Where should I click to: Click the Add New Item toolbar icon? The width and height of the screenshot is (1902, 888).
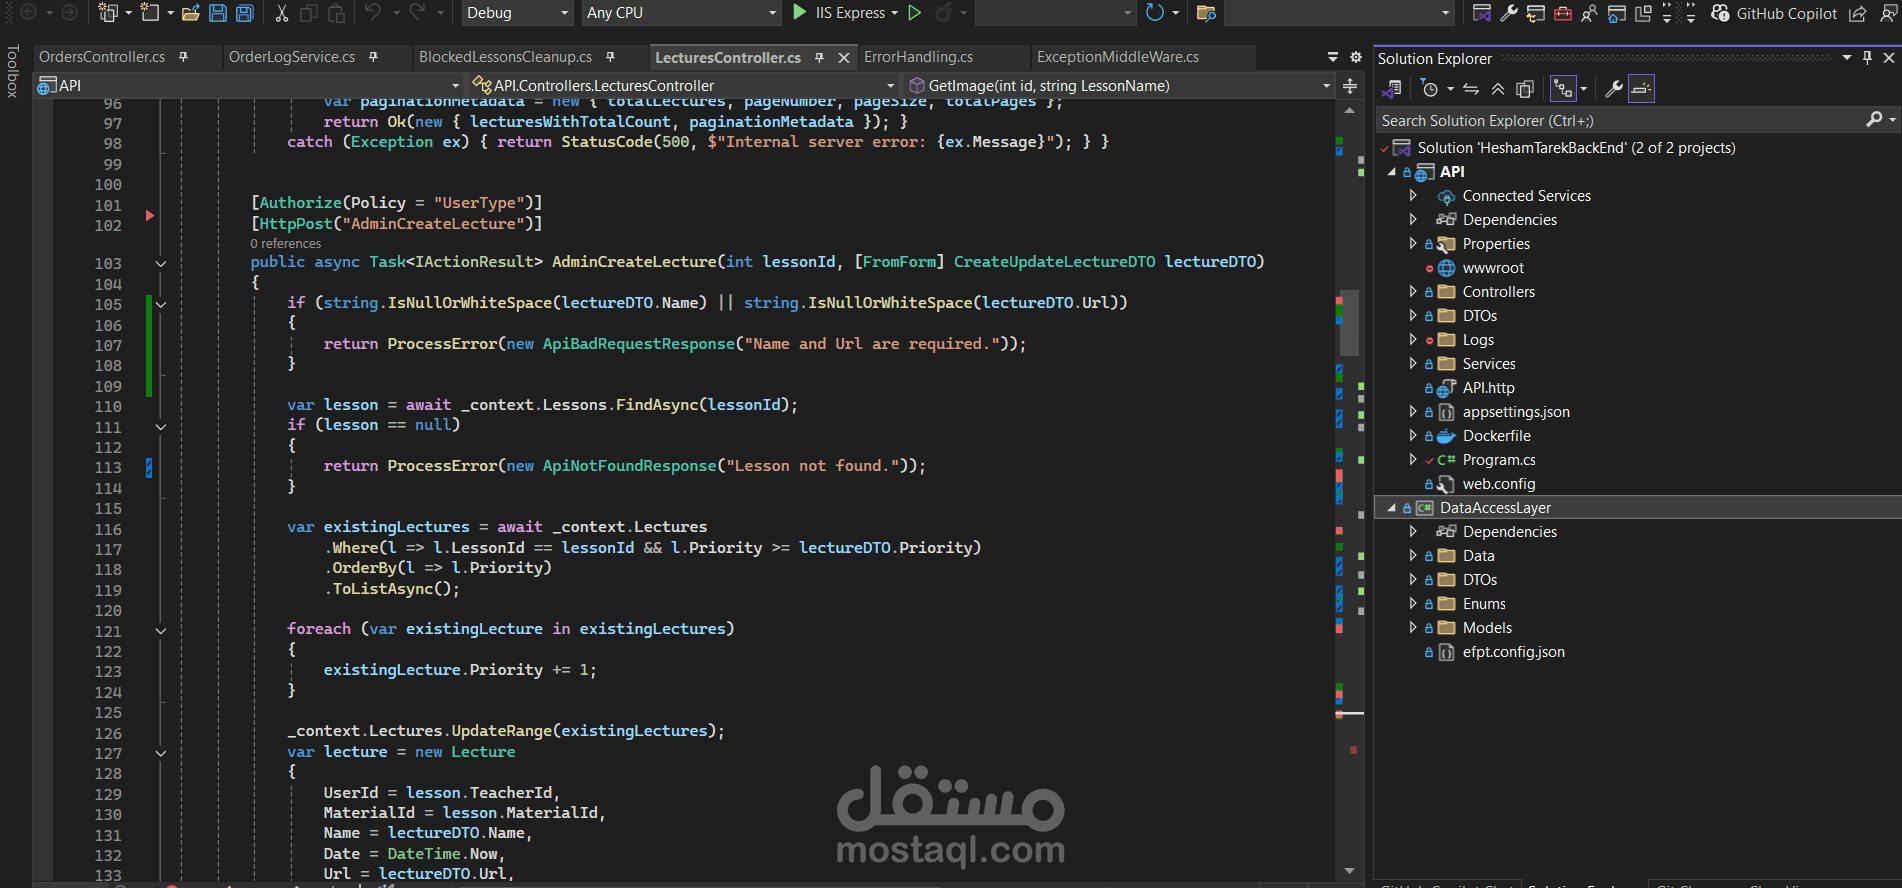pos(149,13)
